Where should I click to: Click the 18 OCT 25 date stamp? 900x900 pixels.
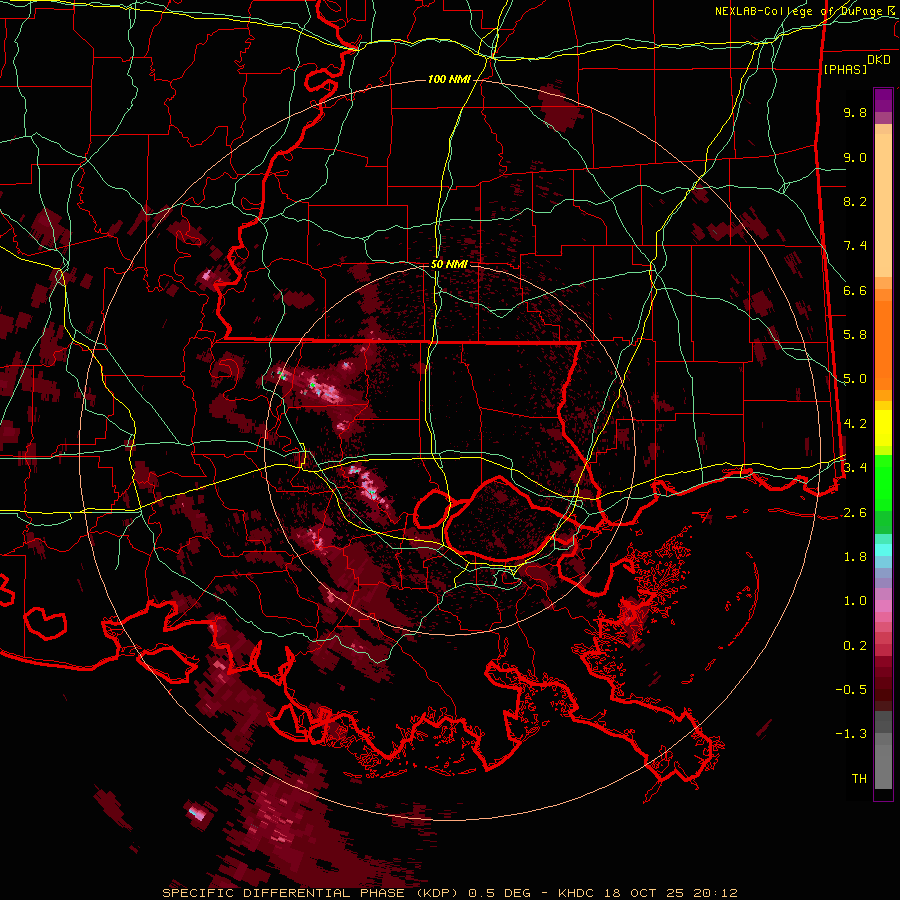[x=642, y=893]
